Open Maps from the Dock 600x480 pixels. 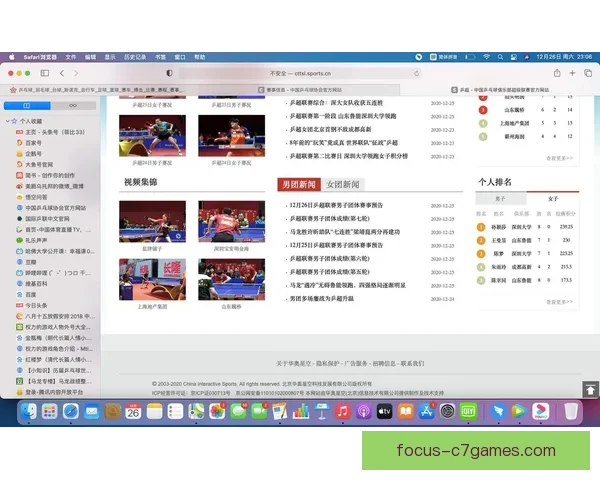pyautogui.click(x=196, y=411)
